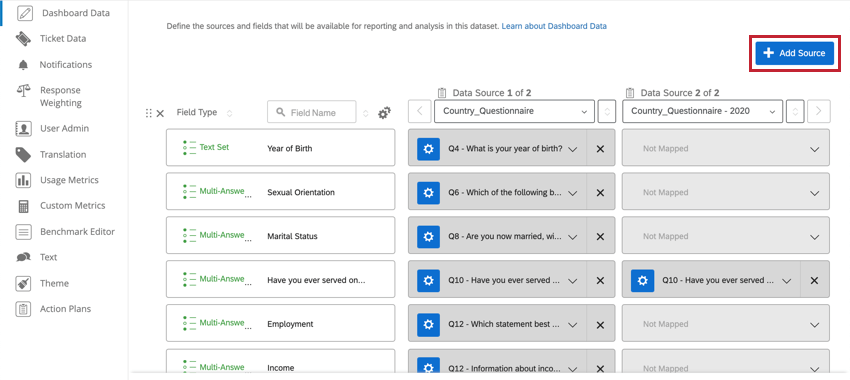Screen dimensions: 850x380
Task: Click the Text Set field type
Action: (214, 147)
